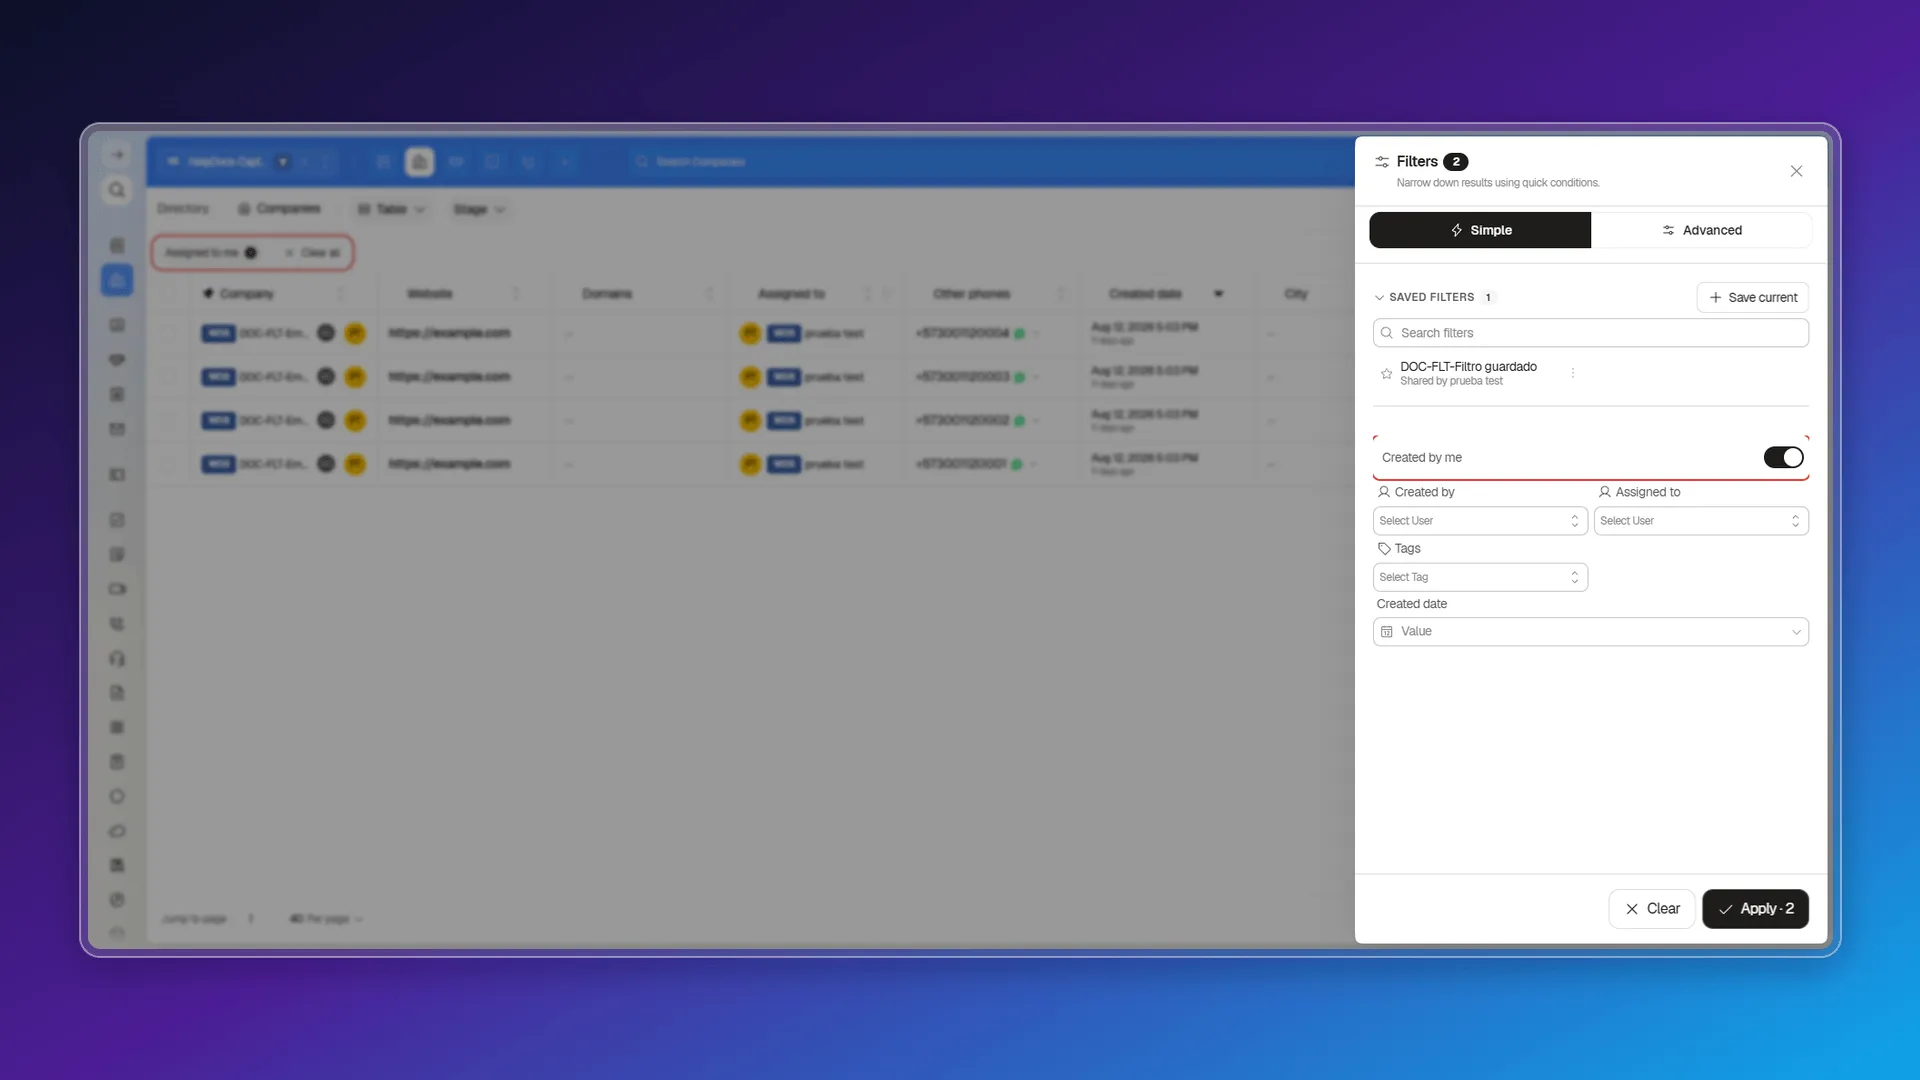The height and width of the screenshot is (1080, 1920).
Task: Expand the sidebar with the arrow icon
Action: coord(117,155)
